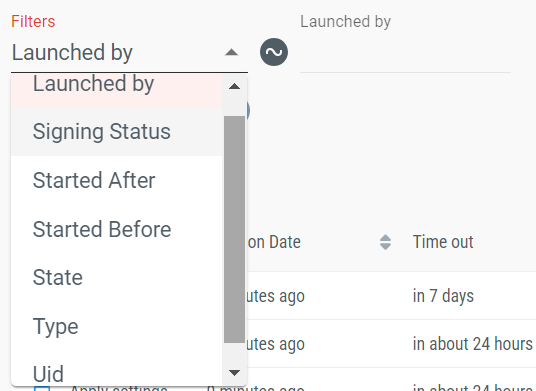Click the dropdown list's scroll down arrow
536x391 pixels.
(234, 373)
